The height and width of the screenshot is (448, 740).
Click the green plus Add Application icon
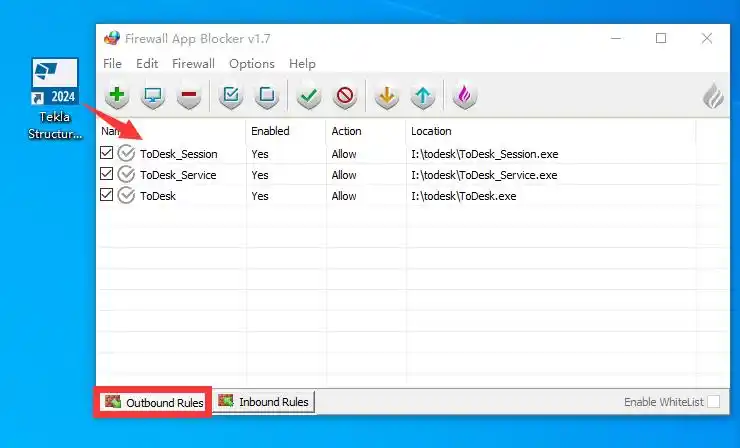117,95
